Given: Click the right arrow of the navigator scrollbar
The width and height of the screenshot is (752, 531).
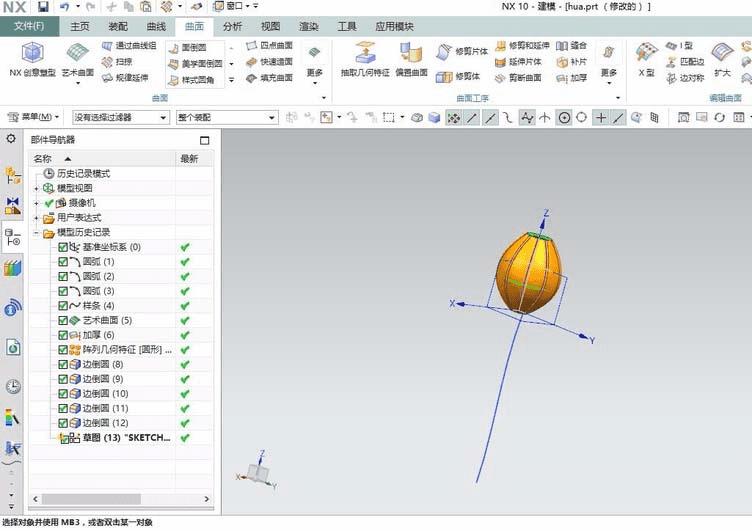Looking at the screenshot, I should [x=207, y=499].
